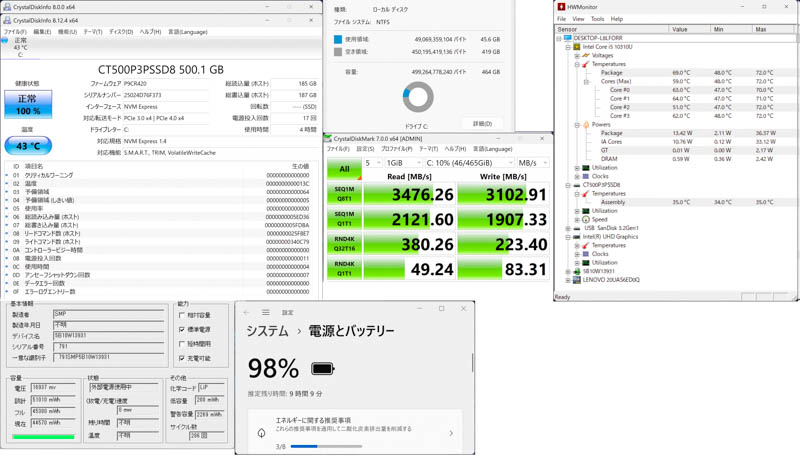This screenshot has width=800, height=459.
Task: Click the USB SanDisk drive icon
Action: coord(577,228)
